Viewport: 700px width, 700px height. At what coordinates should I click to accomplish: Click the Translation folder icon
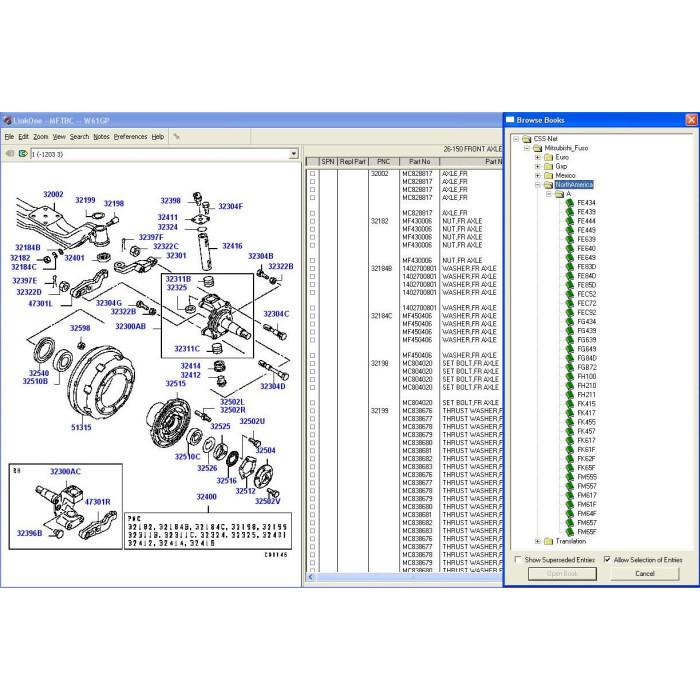coord(549,541)
